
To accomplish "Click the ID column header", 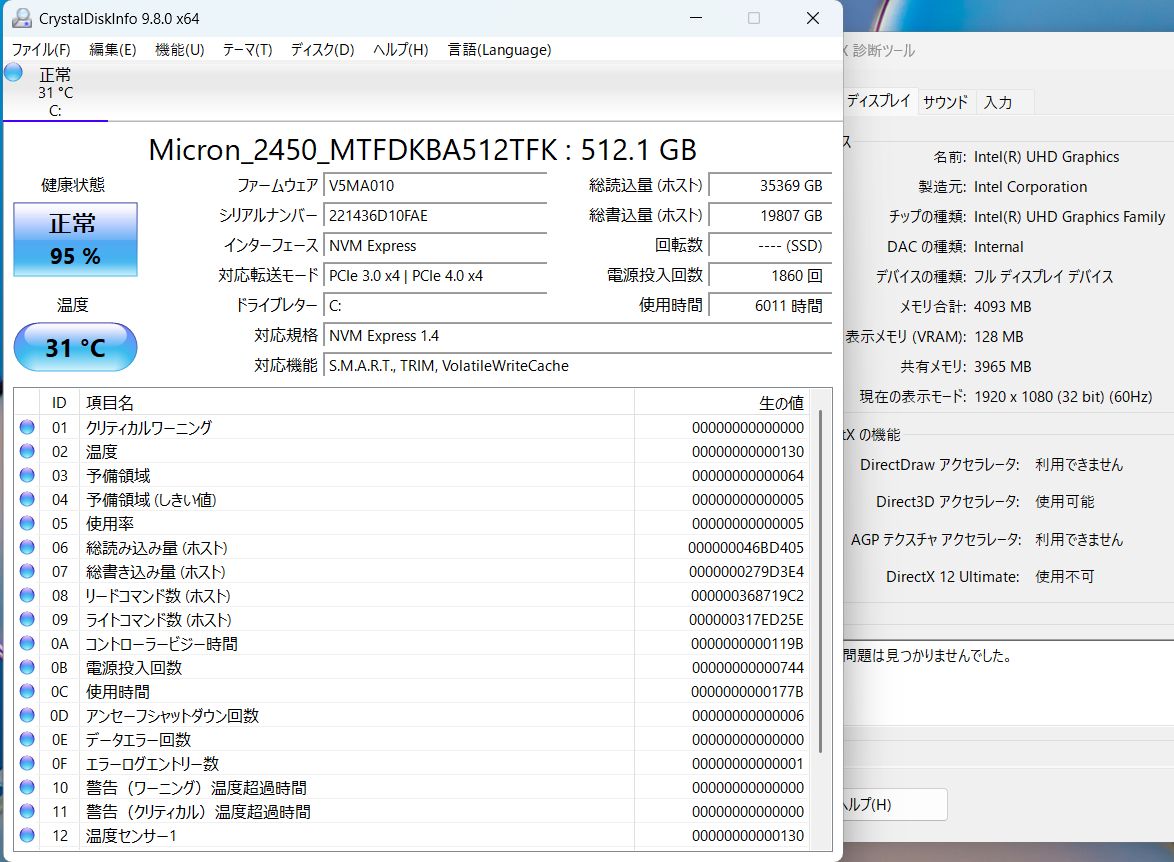I will click(x=59, y=403).
